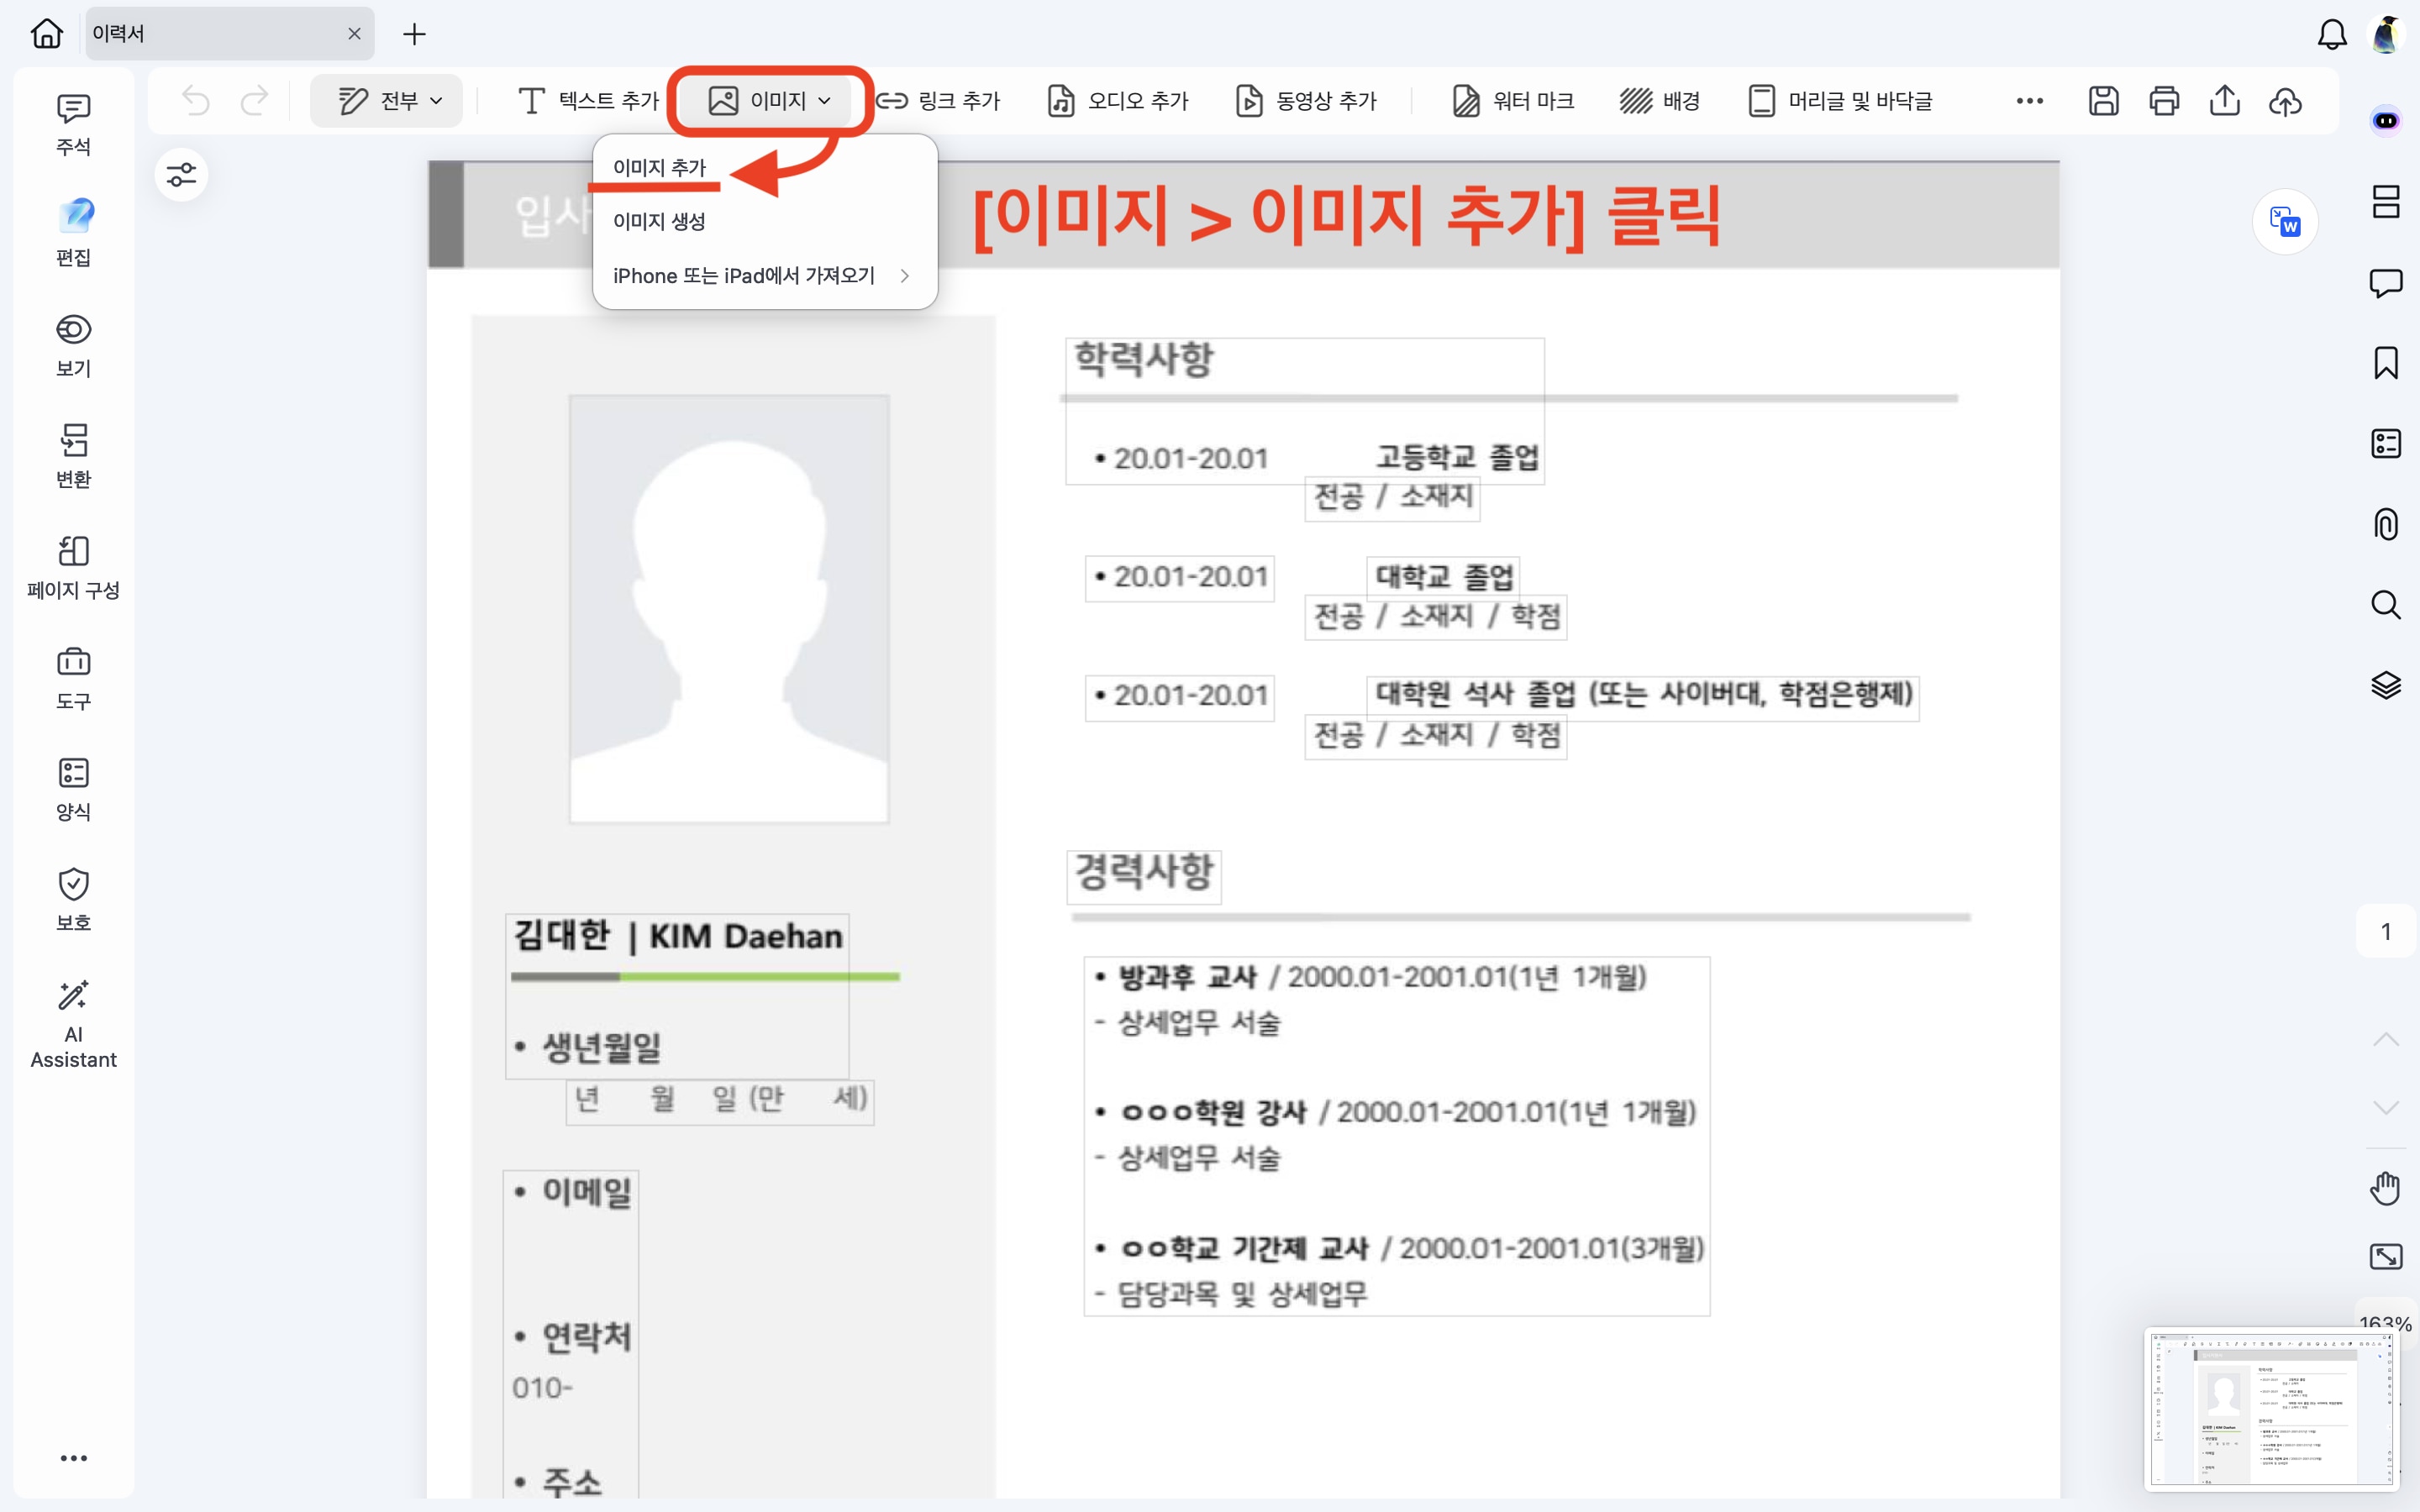Open the bookmark panel icon
Image resolution: width=2420 pixels, height=1512 pixels.
pyautogui.click(x=2385, y=363)
